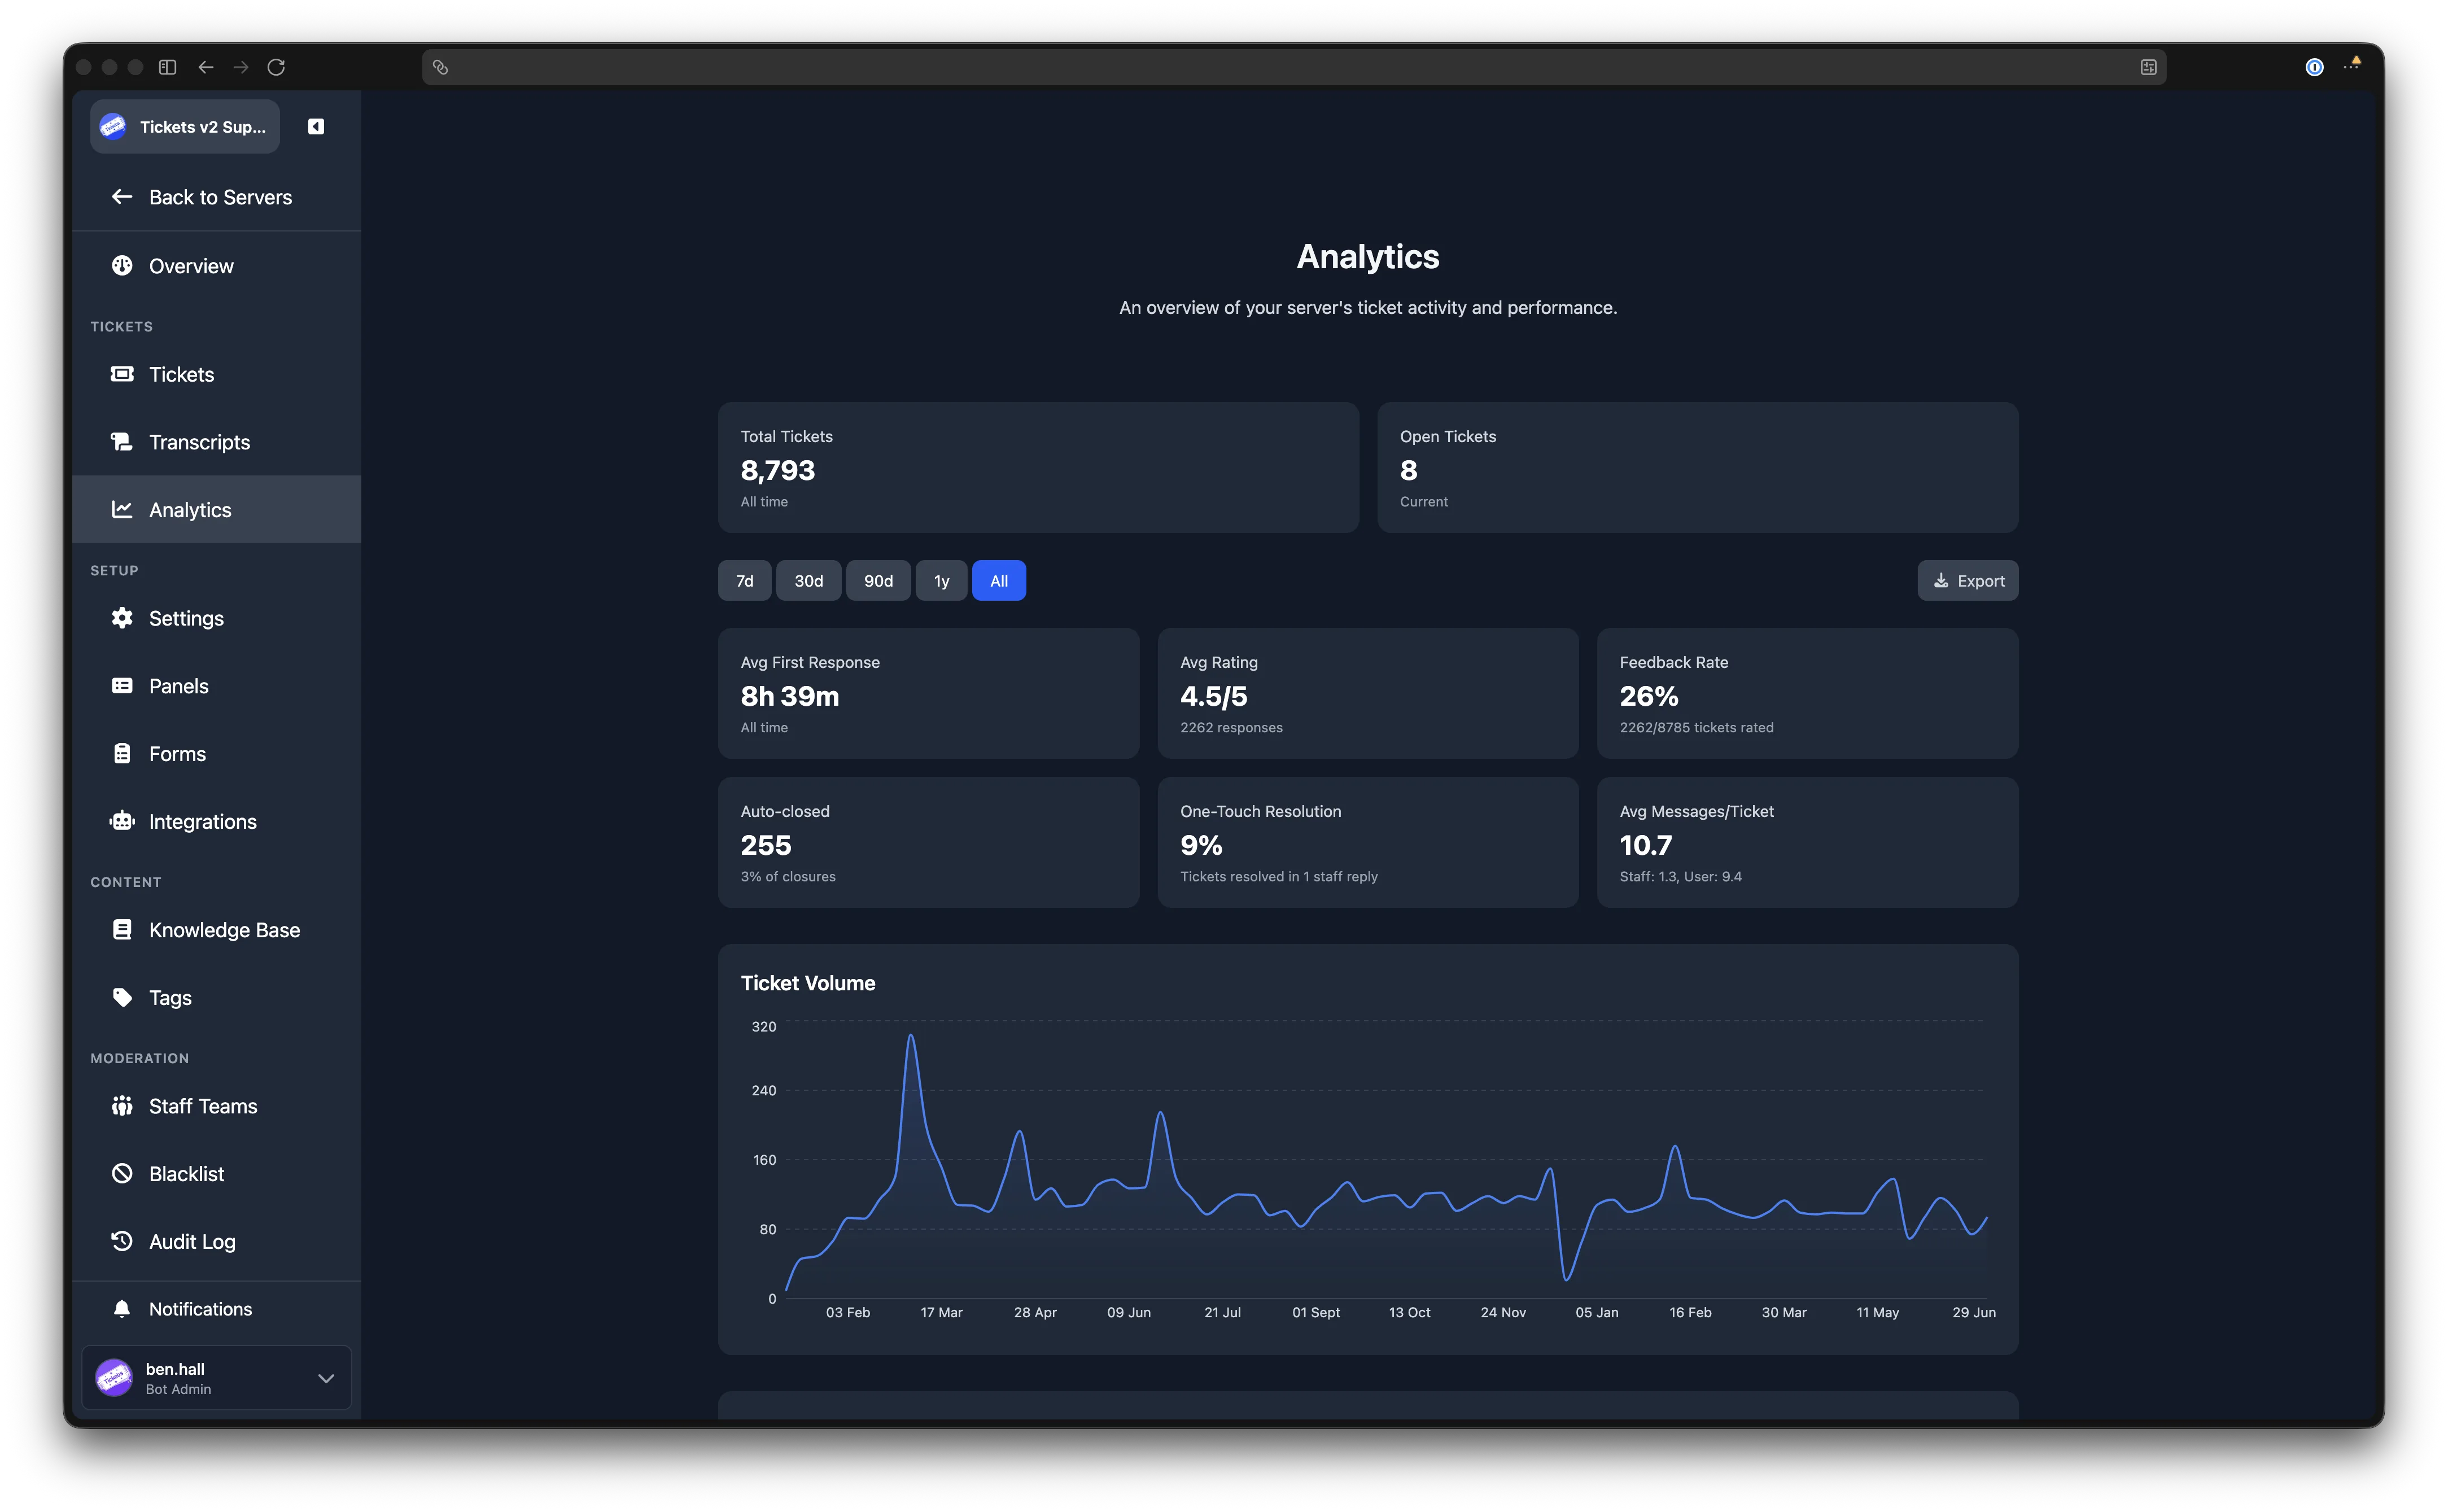Viewport: 2448px width, 1512px height.
Task: Select the 30d time range
Action: pos(808,580)
